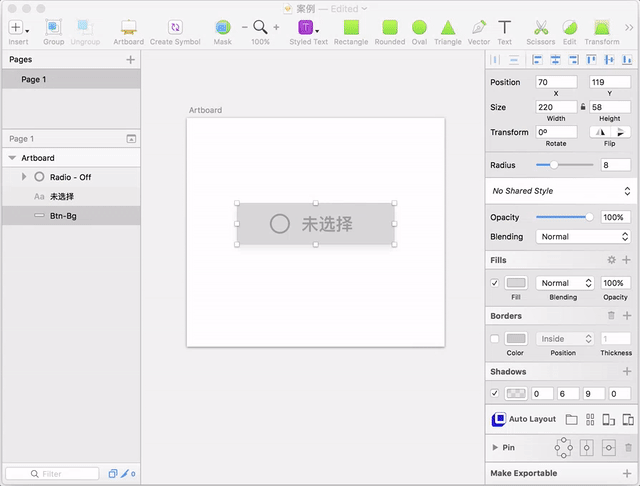Click the Border color swatch
The width and height of the screenshot is (640, 486).
(x=516, y=339)
